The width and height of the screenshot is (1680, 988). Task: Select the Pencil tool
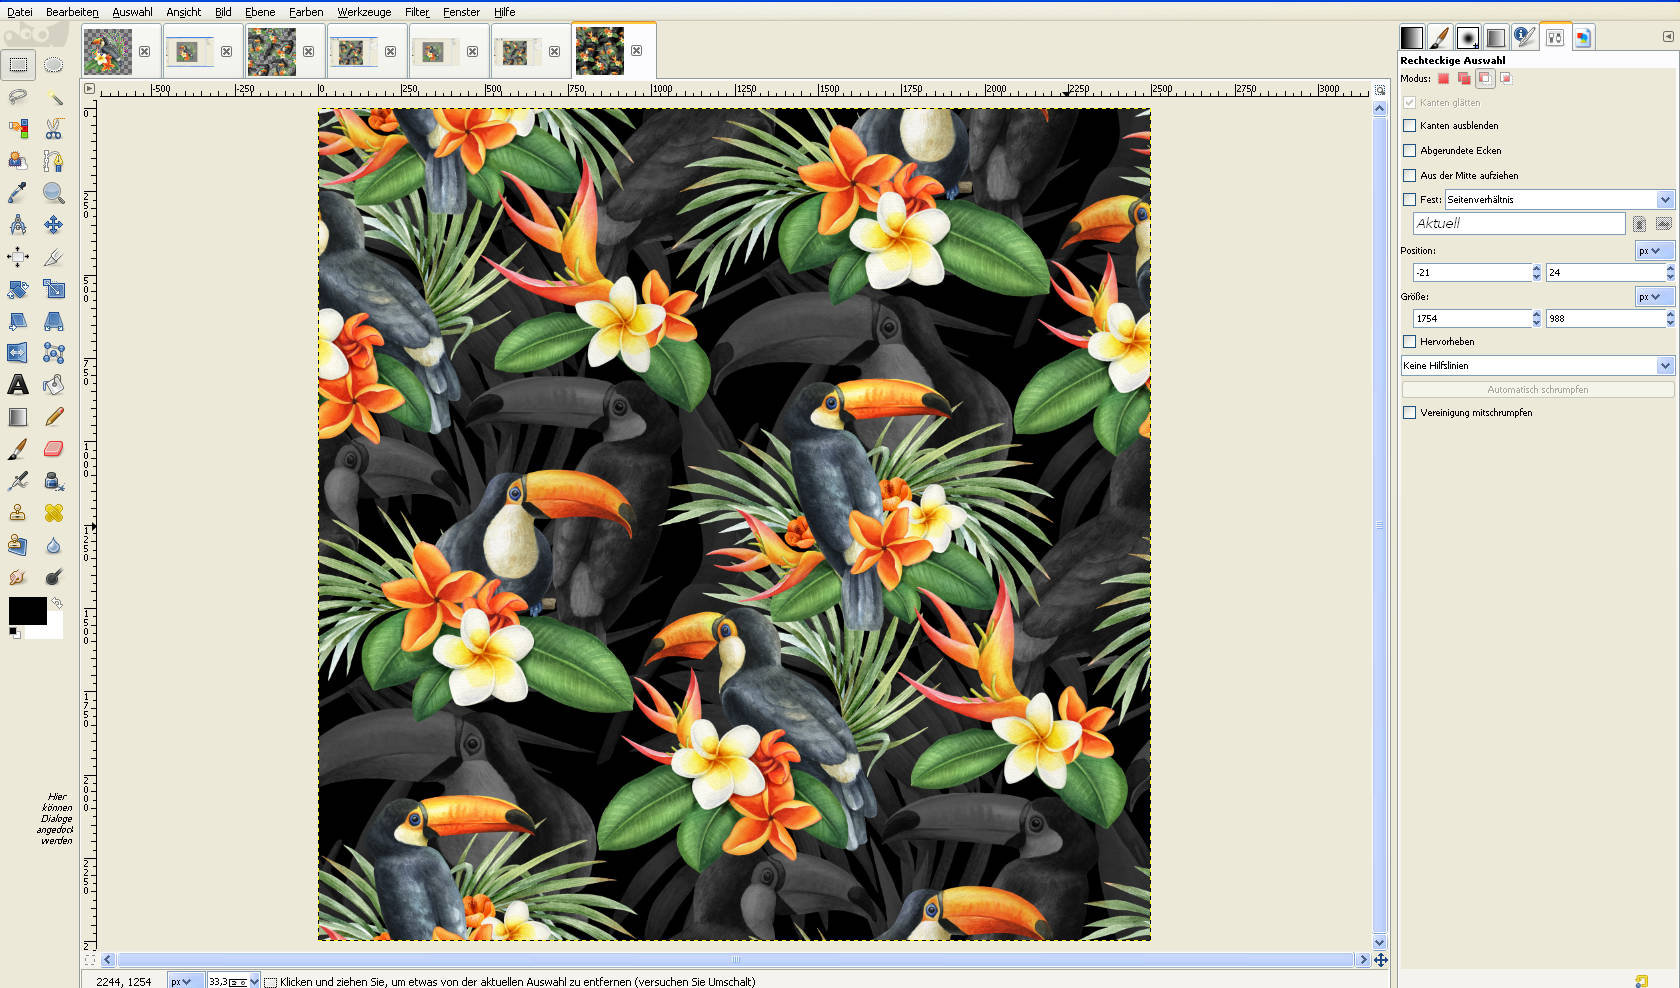point(54,417)
